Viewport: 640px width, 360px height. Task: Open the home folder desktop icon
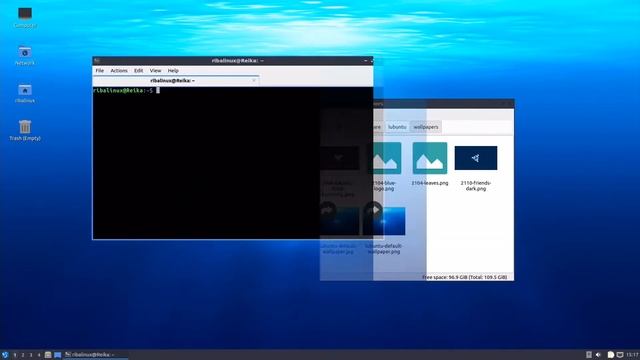pos(24,93)
